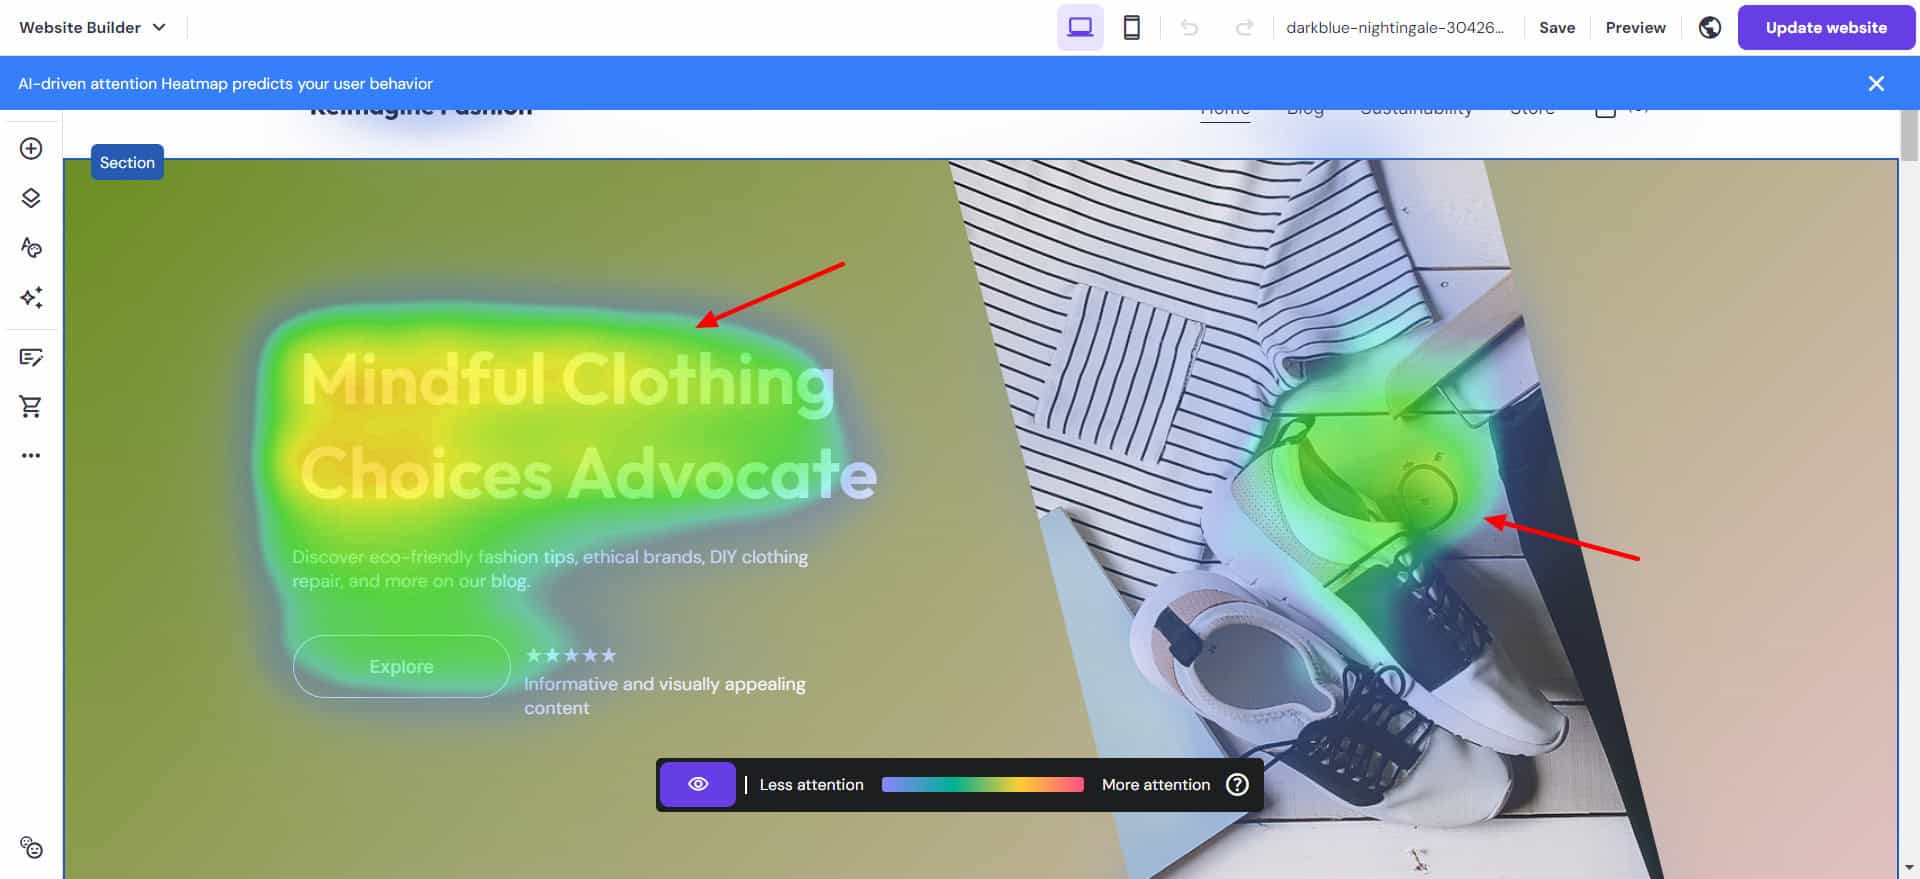Click the Save button

1556,28
